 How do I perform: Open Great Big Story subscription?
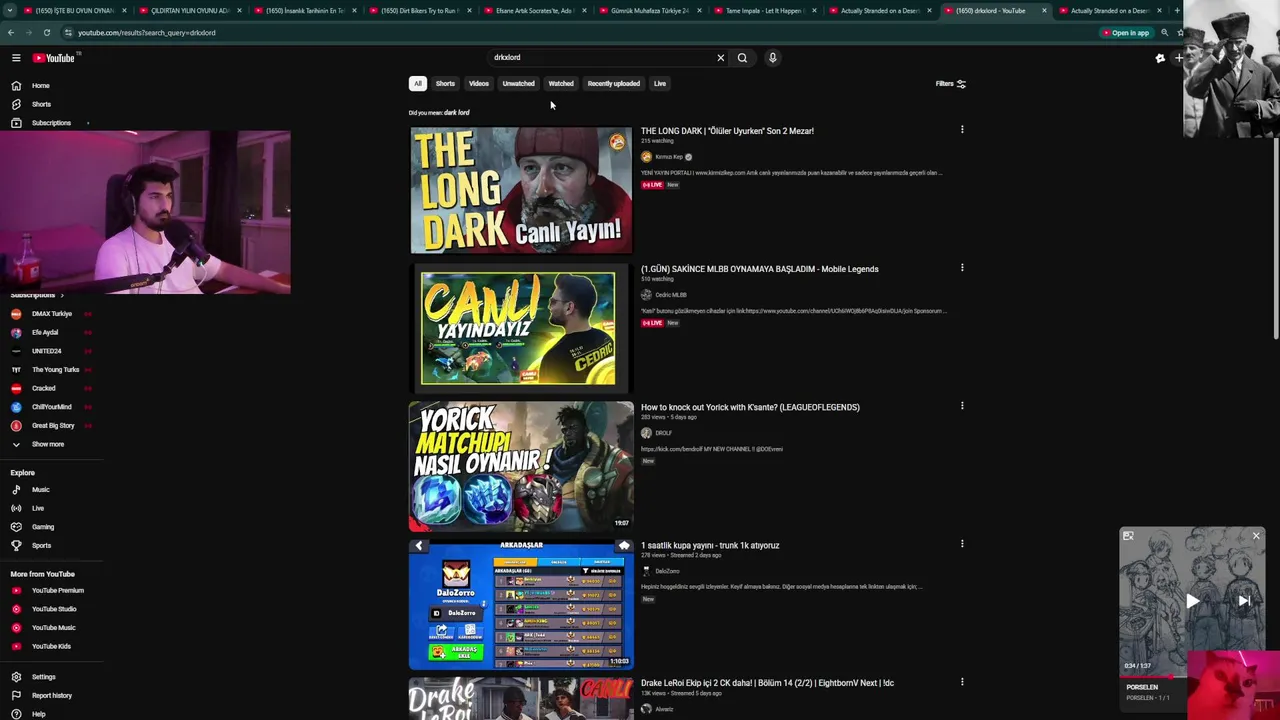[x=52, y=425]
